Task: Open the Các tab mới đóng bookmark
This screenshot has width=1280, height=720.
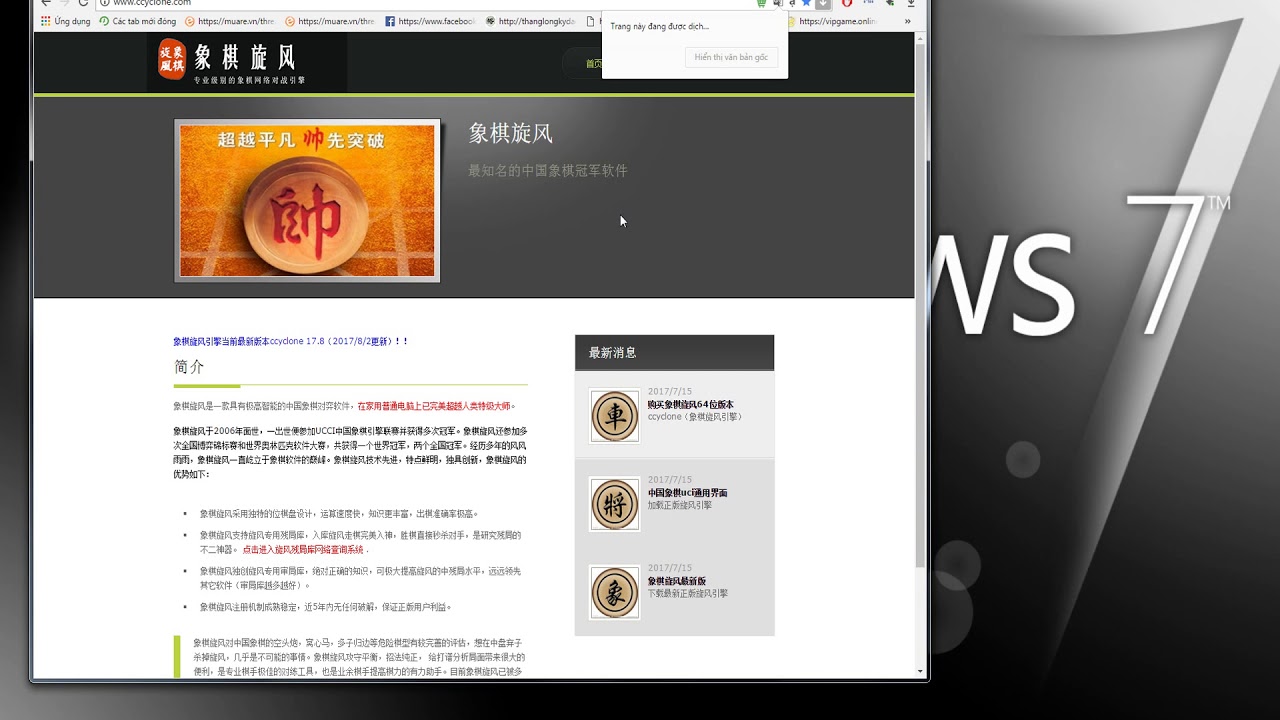Action: coord(138,21)
